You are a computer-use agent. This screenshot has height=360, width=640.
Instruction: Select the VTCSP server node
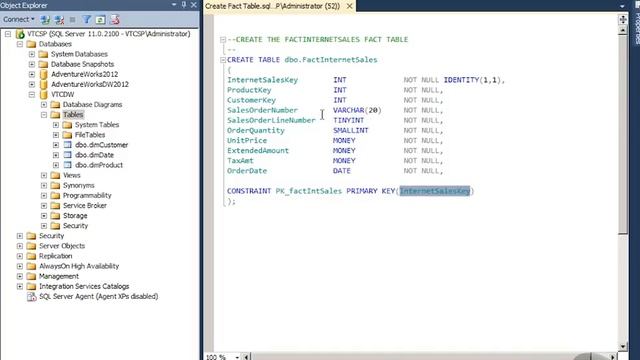pos(109,34)
